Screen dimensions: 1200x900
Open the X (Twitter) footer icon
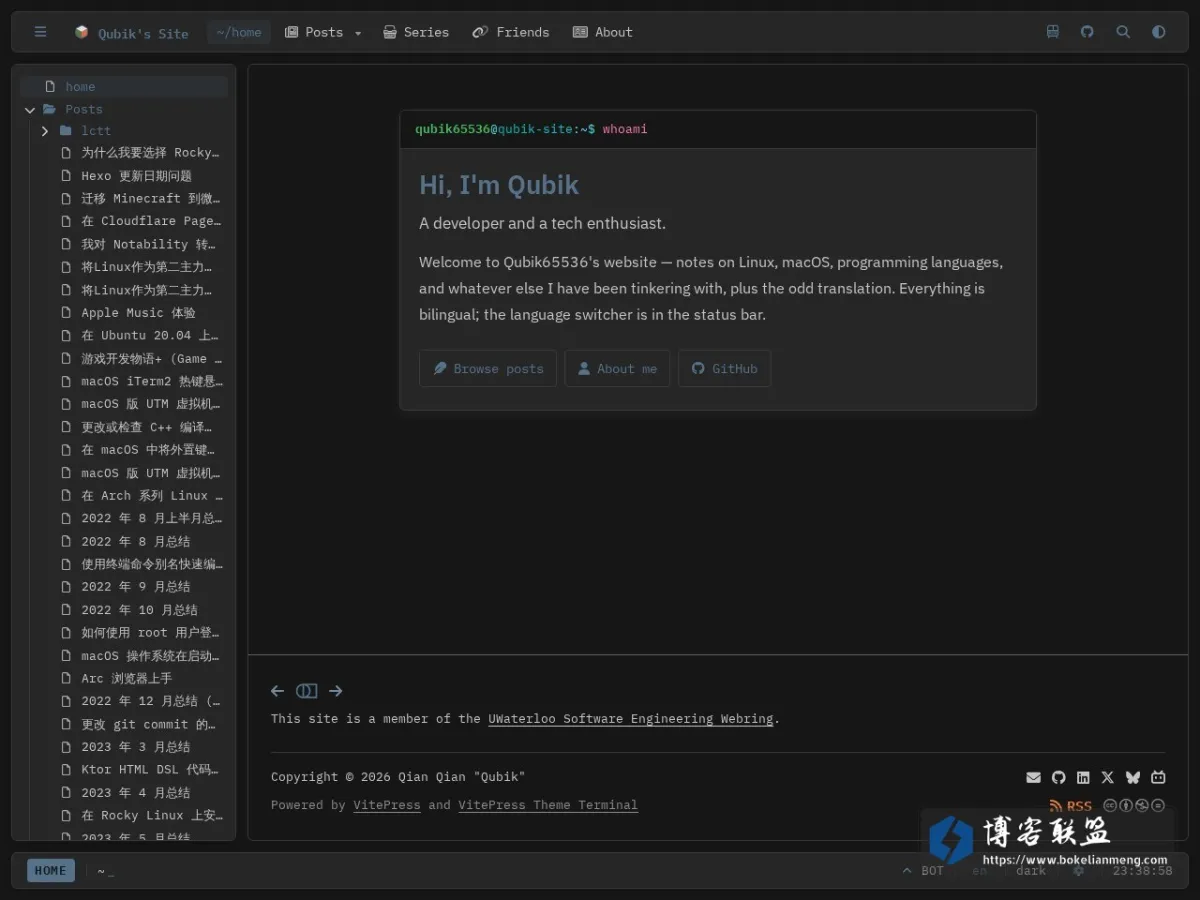pyautogui.click(x=1108, y=777)
